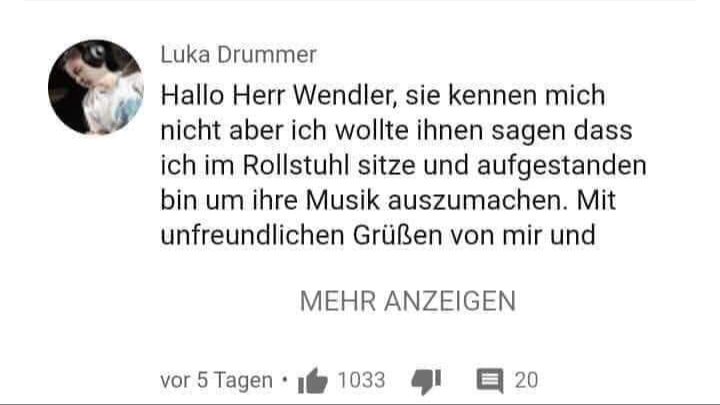
Task: Click the 'Hallo Herr Wendler' first line
Action: pos(383,96)
